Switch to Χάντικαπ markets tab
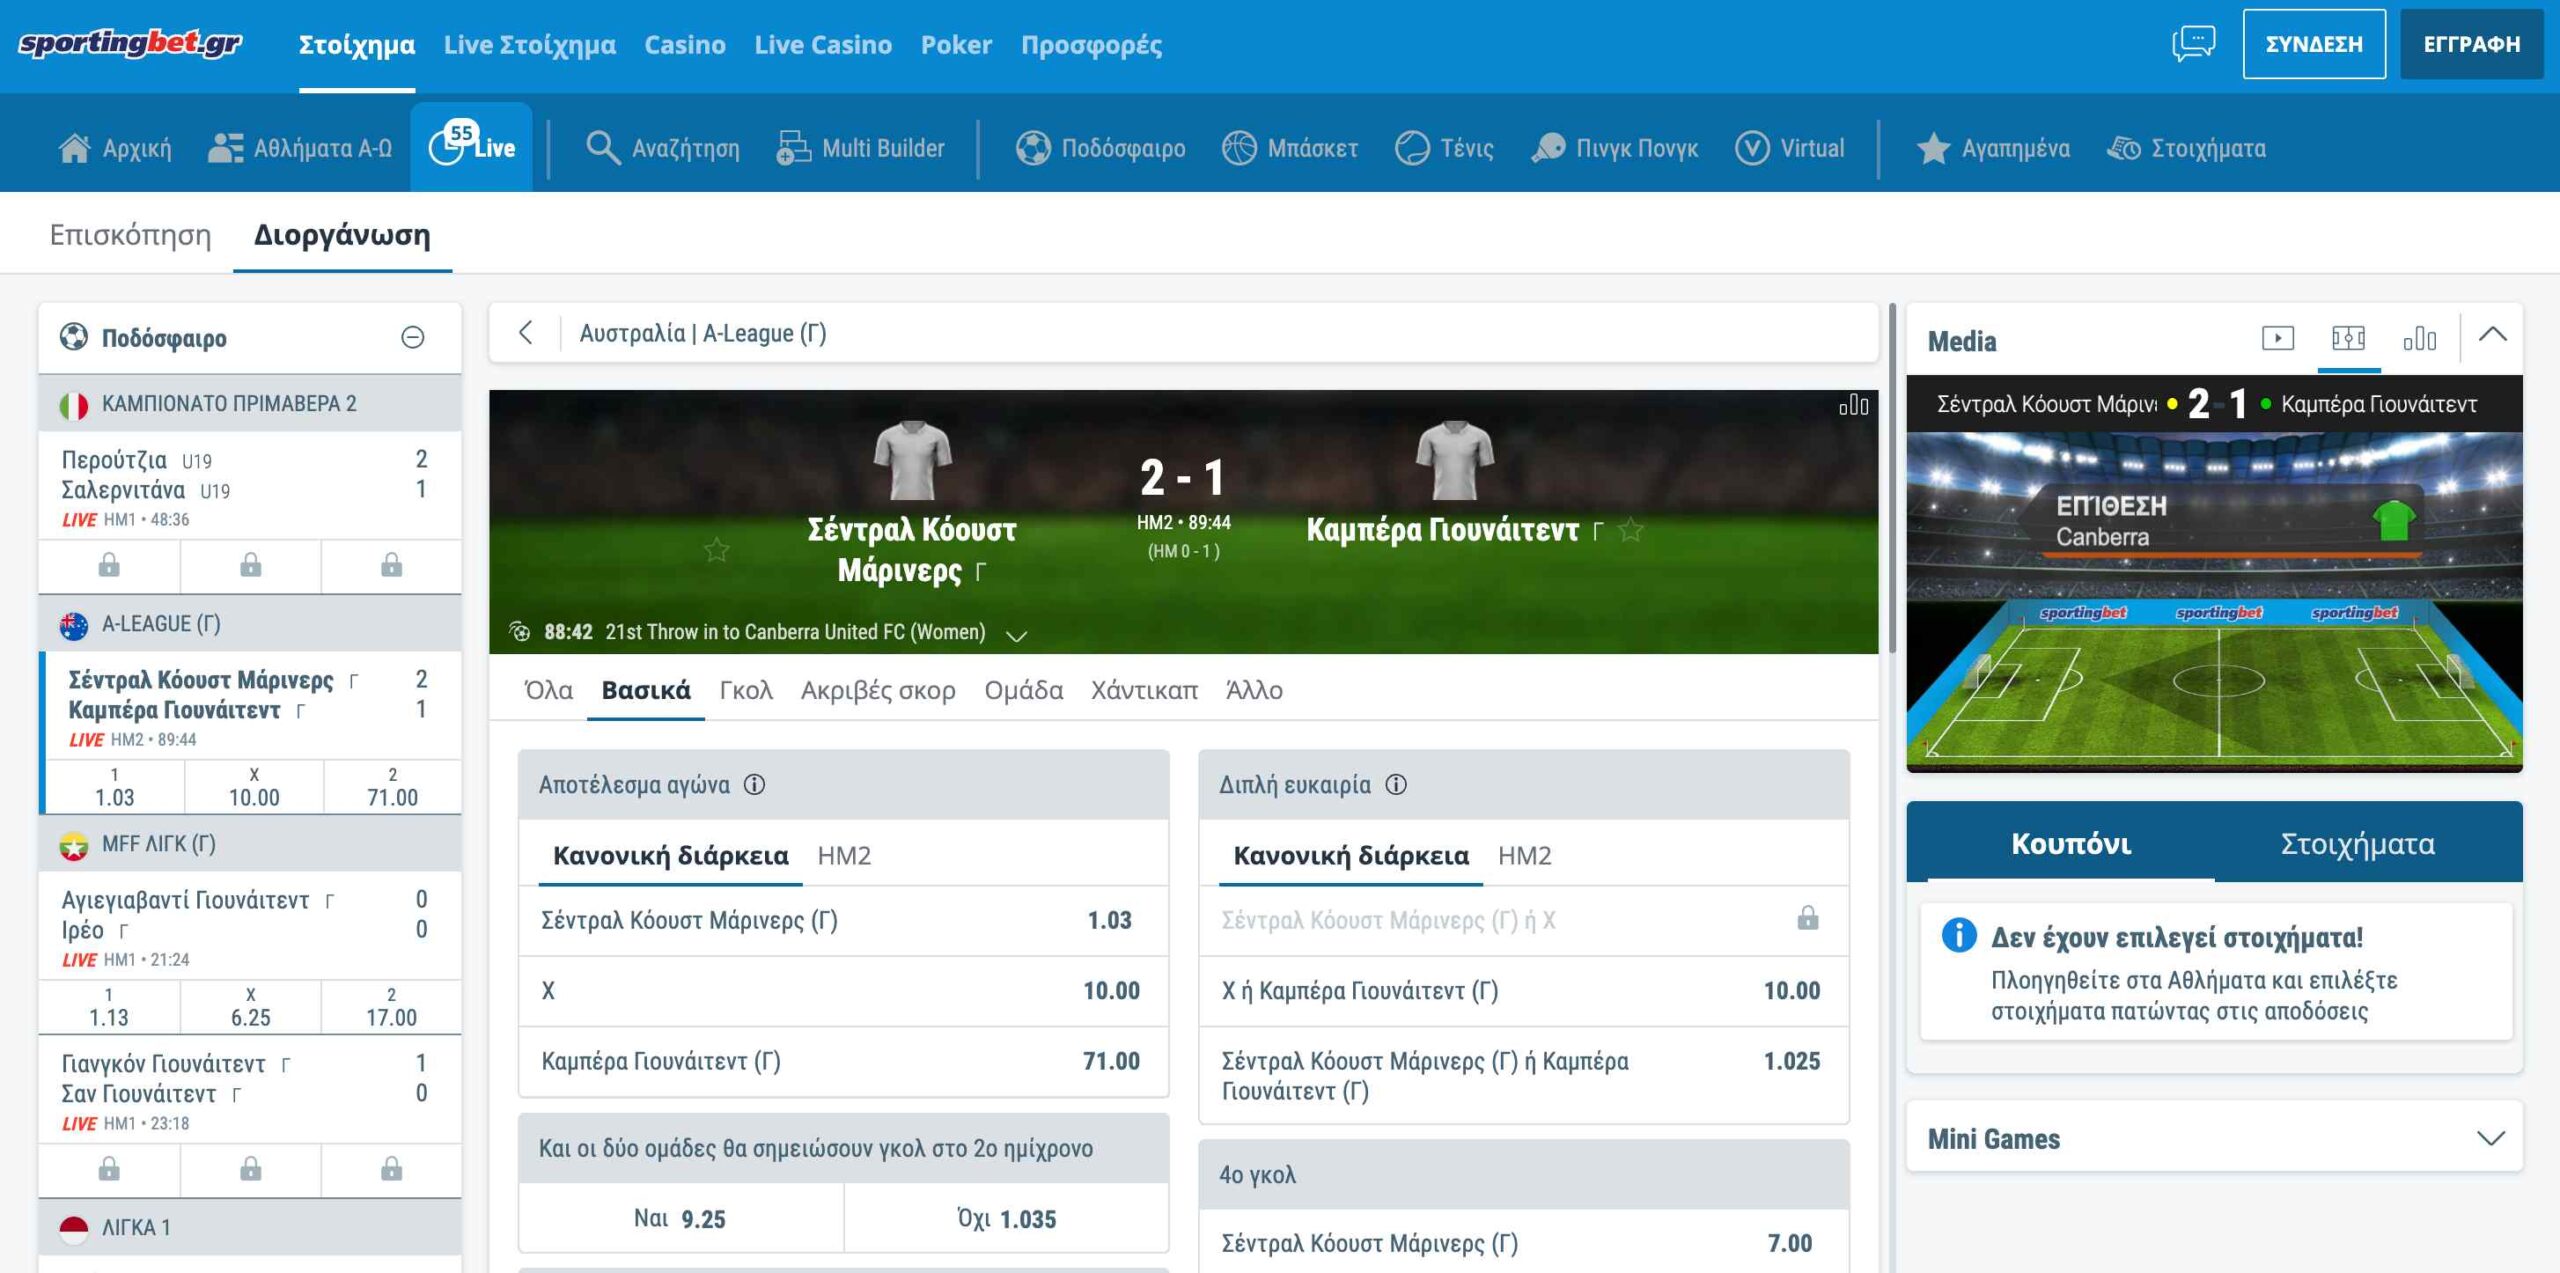Image resolution: width=2560 pixels, height=1273 pixels. 1144,690
